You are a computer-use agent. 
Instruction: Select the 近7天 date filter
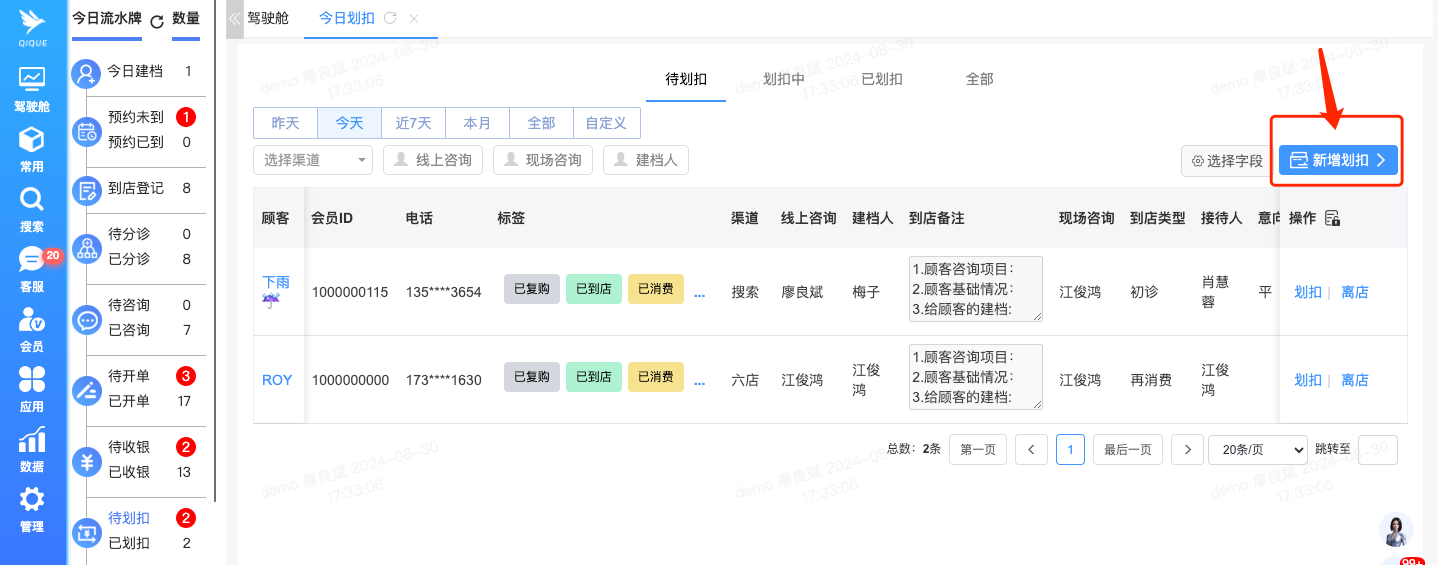click(x=413, y=123)
